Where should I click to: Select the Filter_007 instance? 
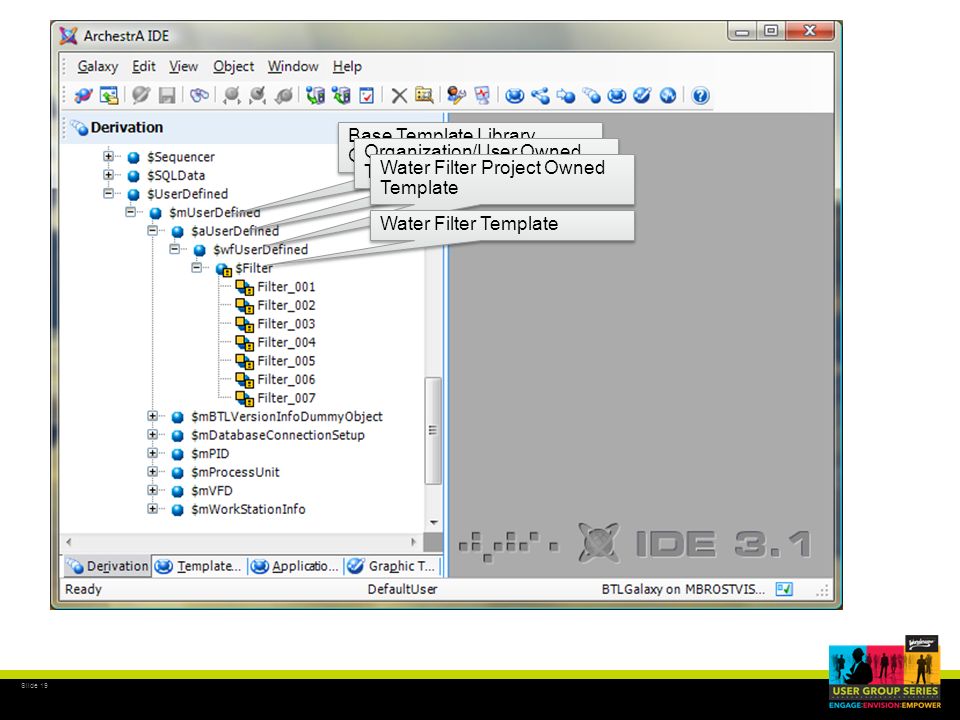286,398
